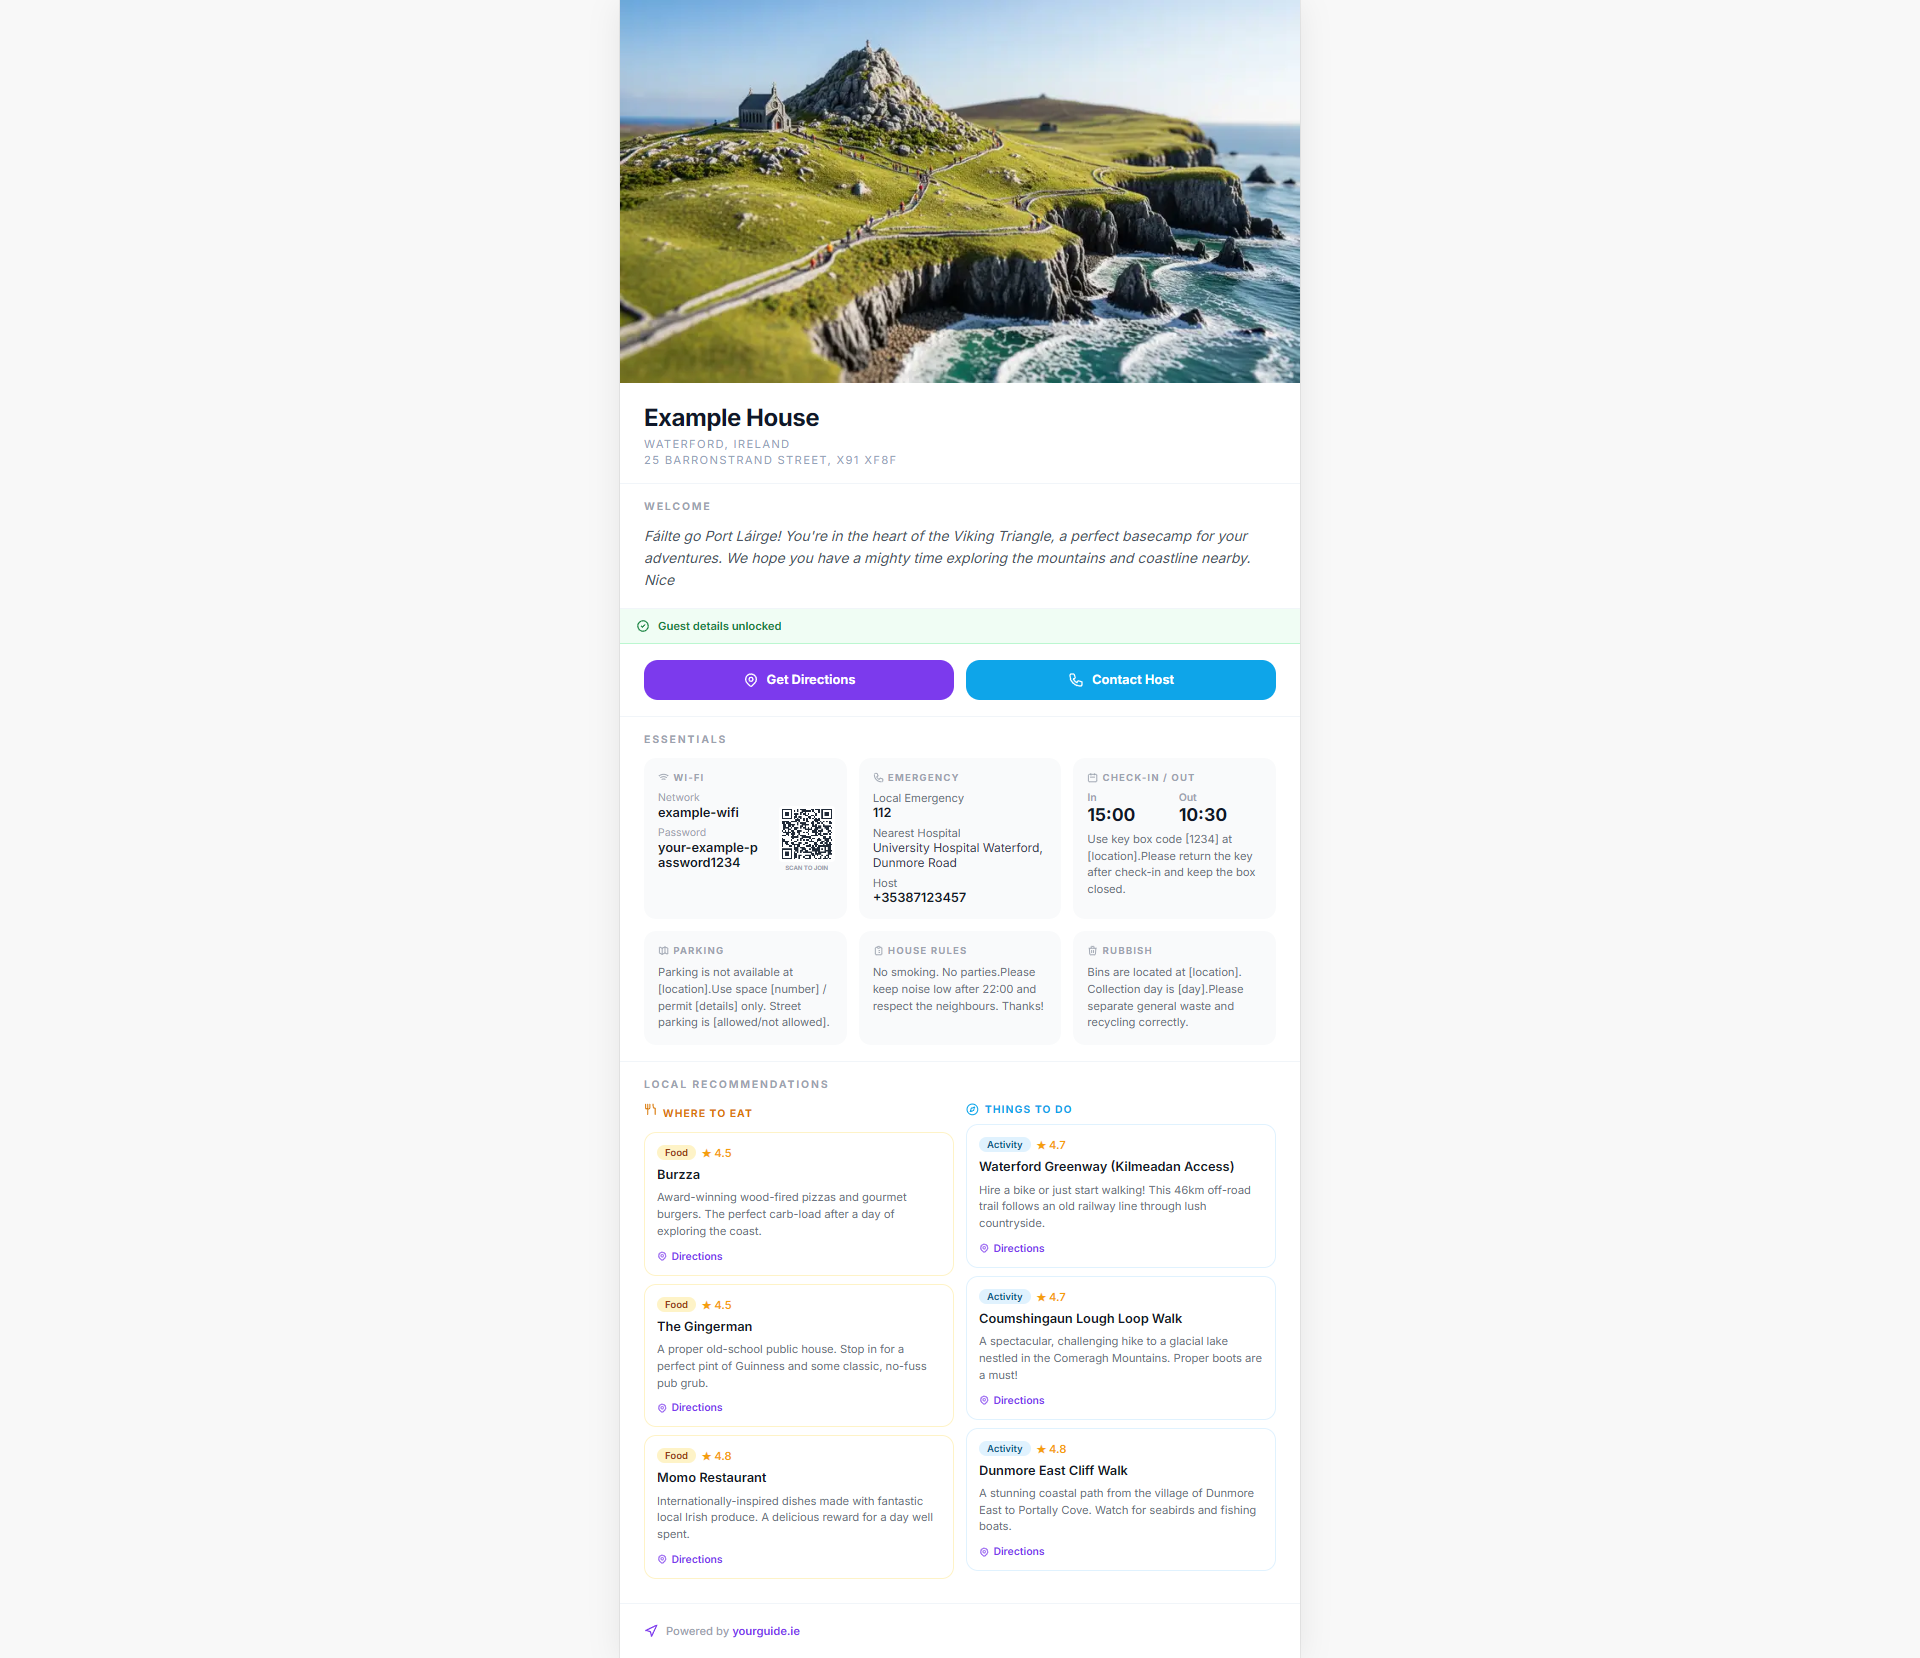This screenshot has width=1920, height=1658.
Task: Click the House Rules clipboard icon
Action: coord(878,950)
